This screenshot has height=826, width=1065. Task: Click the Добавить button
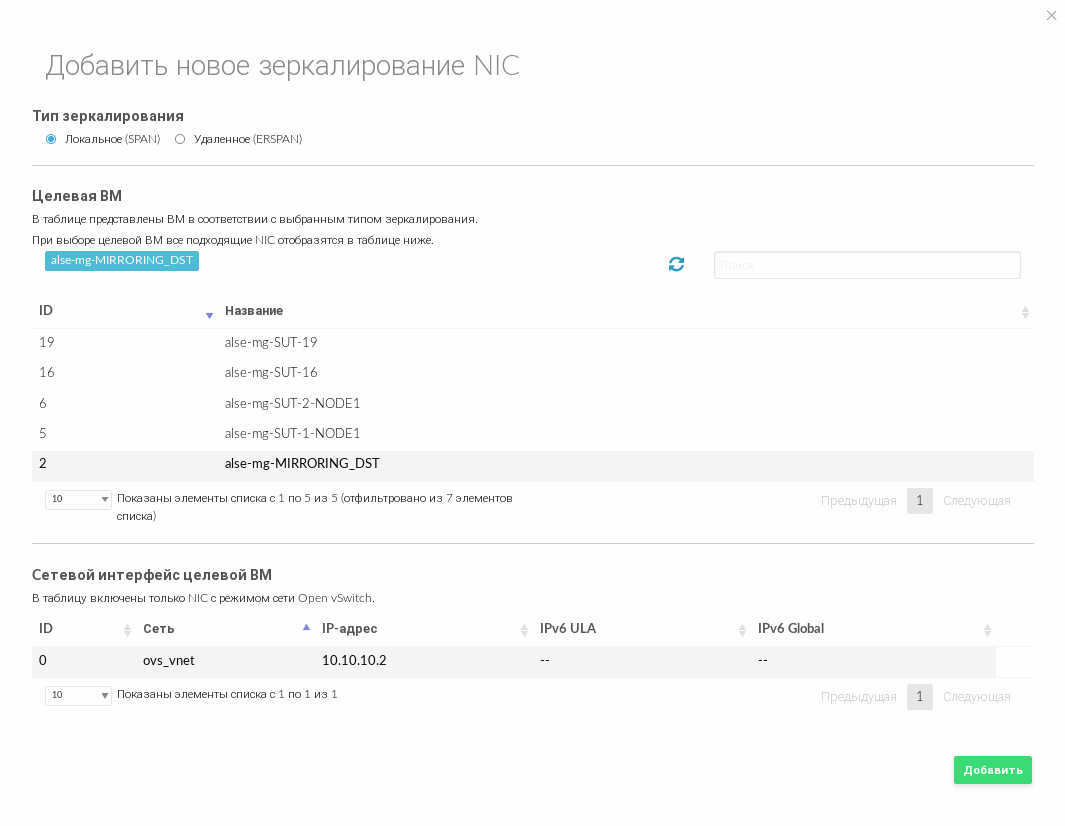[992, 770]
